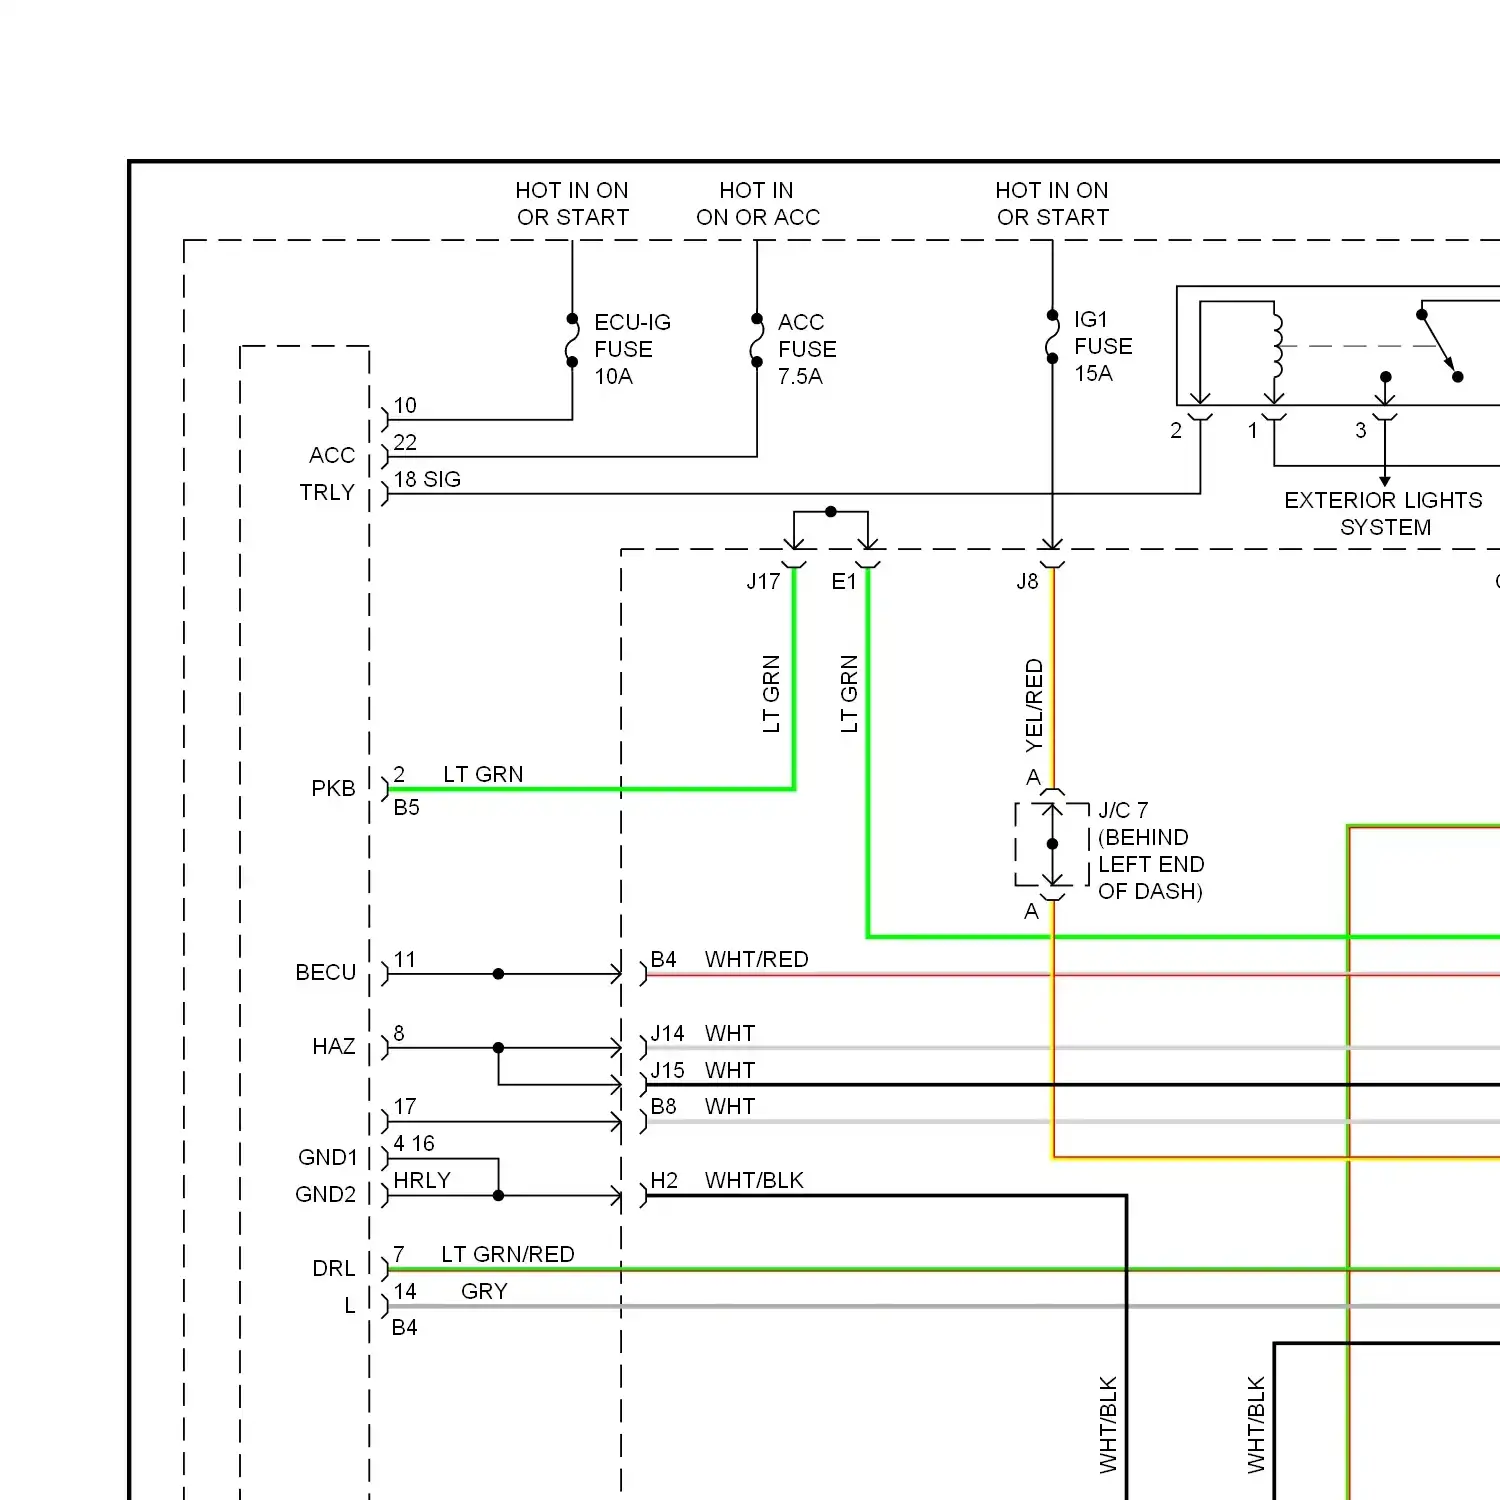1500x1500 pixels.
Task: Click the WHT label next to J14
Action: pos(730,1033)
